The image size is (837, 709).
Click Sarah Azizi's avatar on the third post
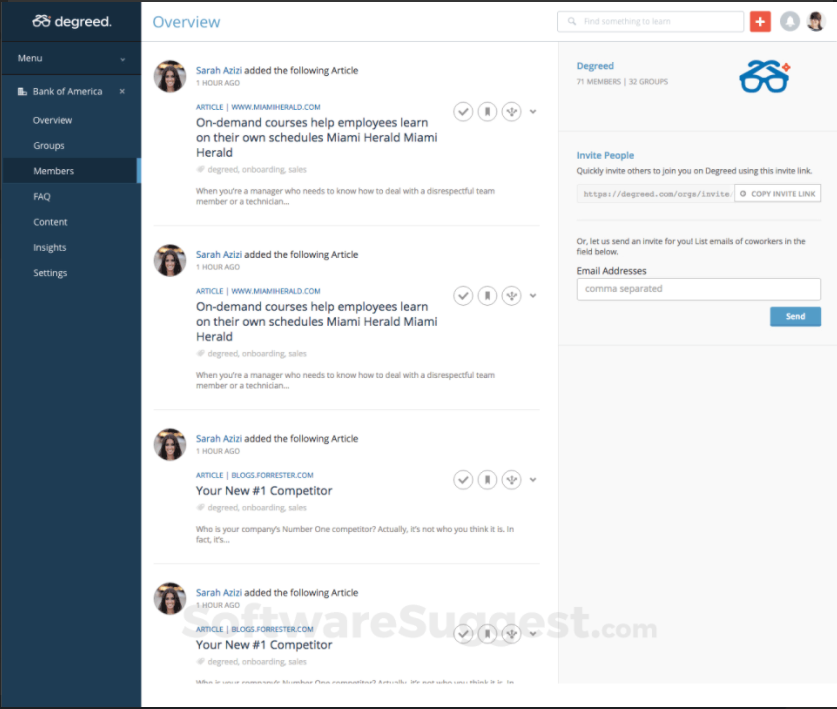click(x=170, y=445)
